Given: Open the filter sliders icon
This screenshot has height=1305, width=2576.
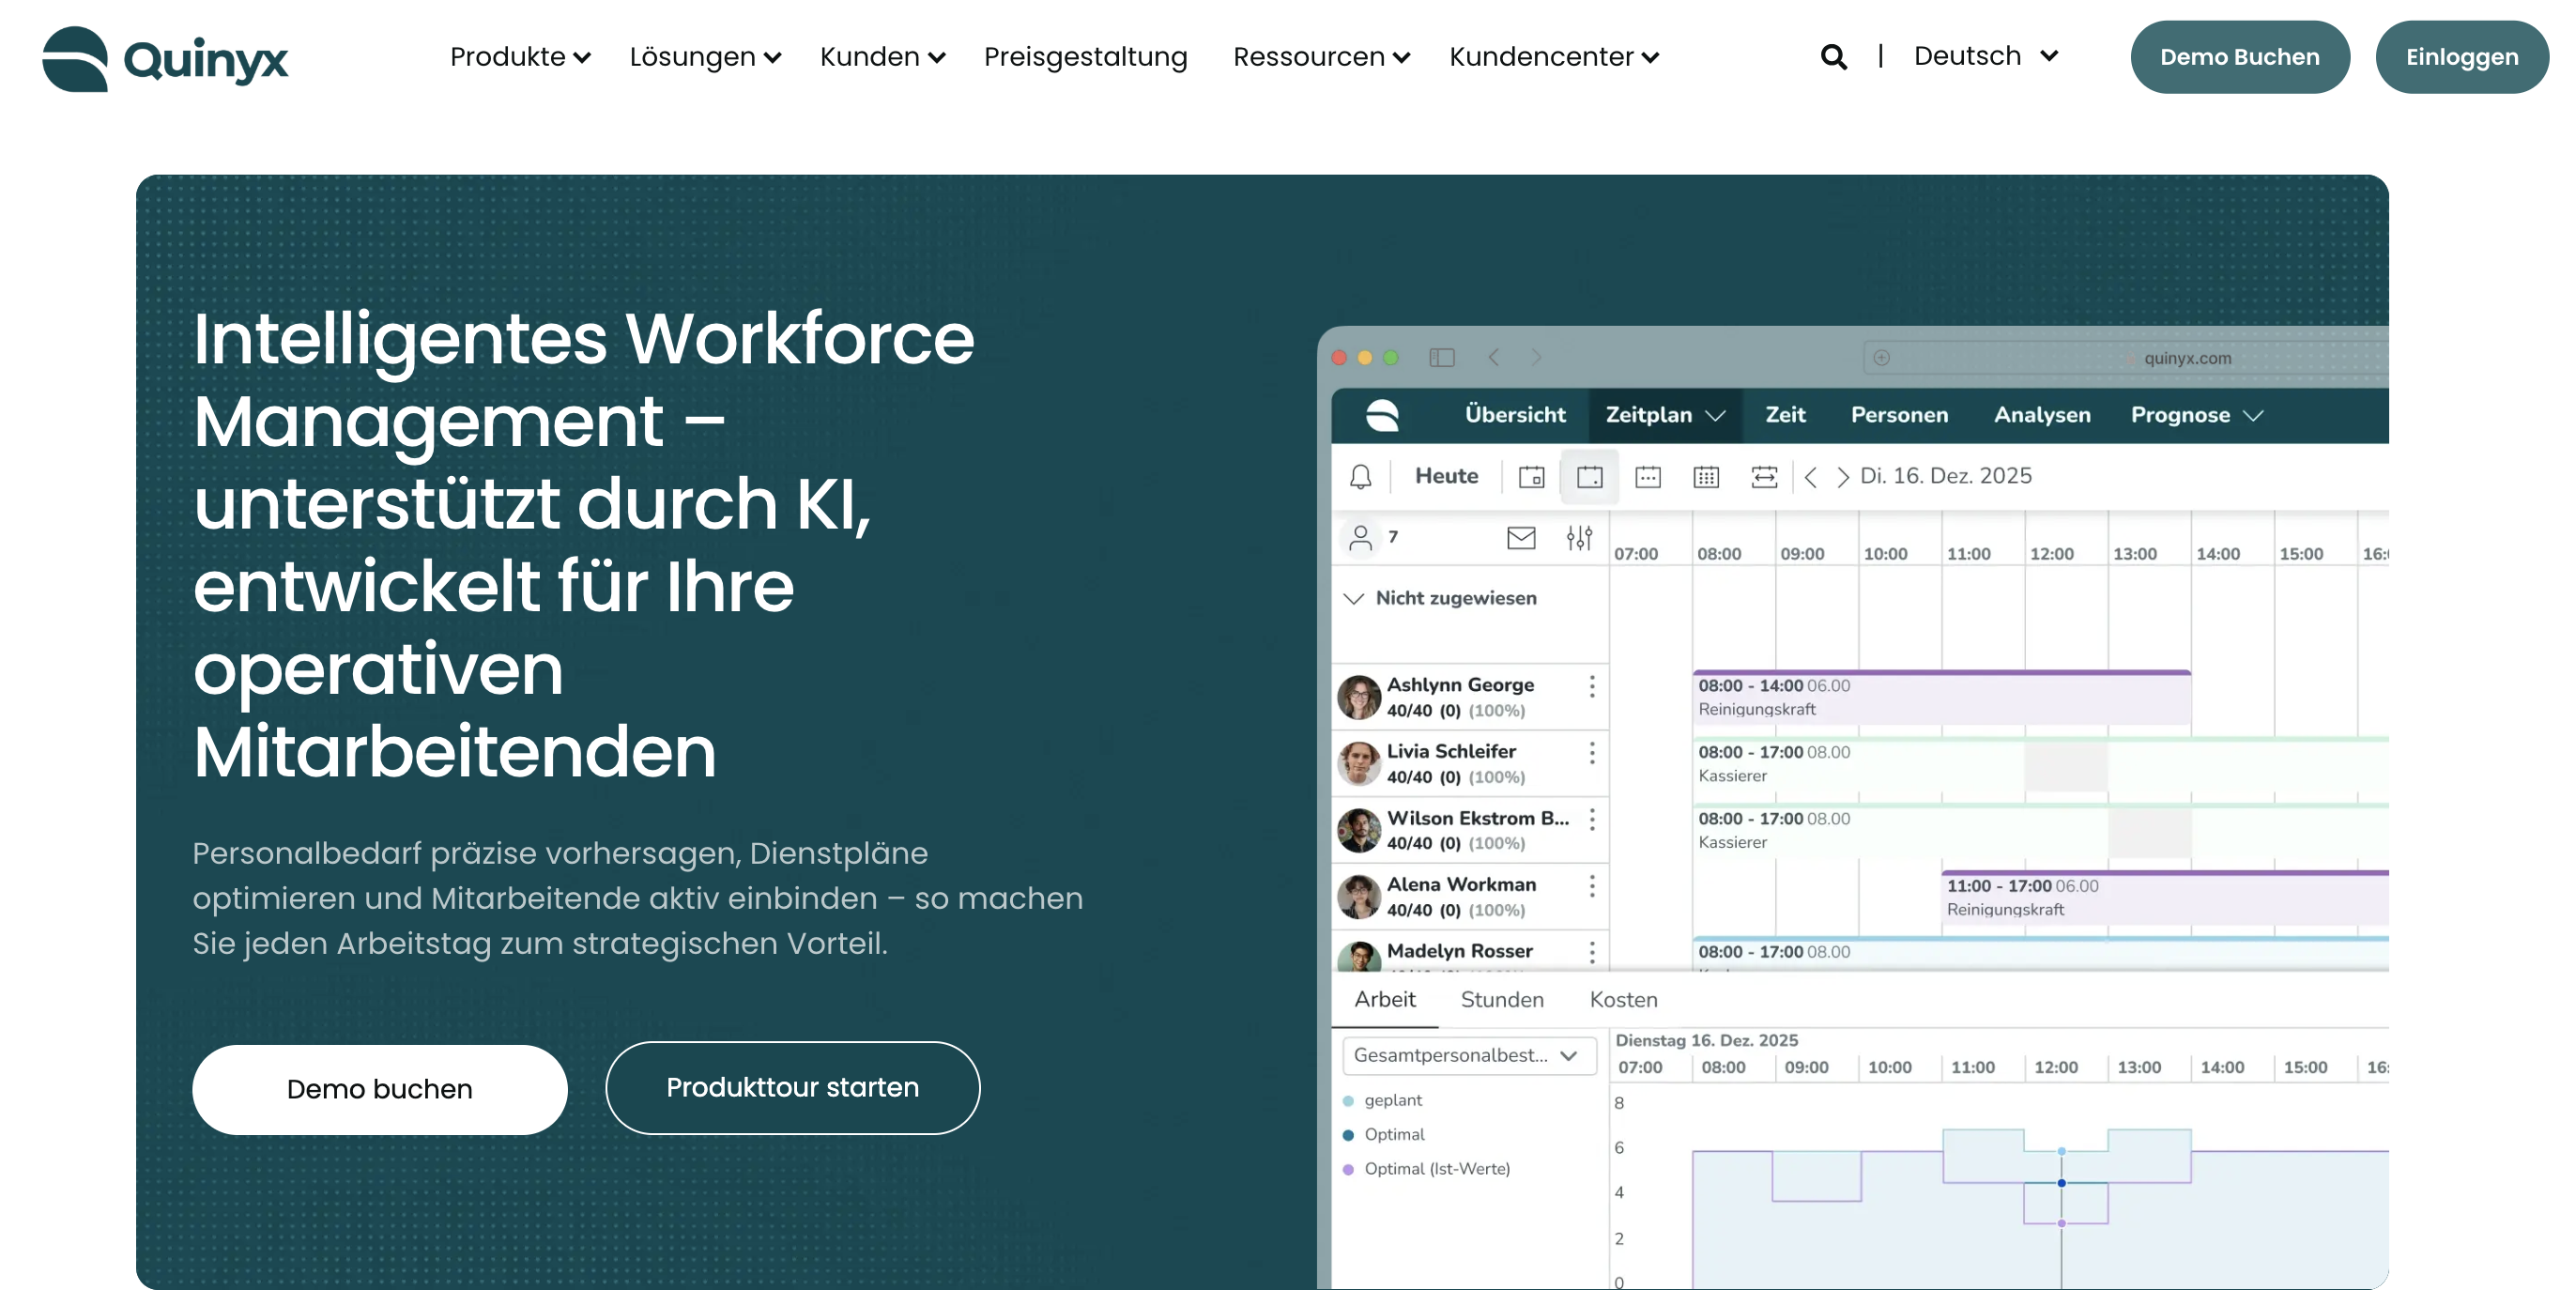Looking at the screenshot, I should tap(1579, 538).
